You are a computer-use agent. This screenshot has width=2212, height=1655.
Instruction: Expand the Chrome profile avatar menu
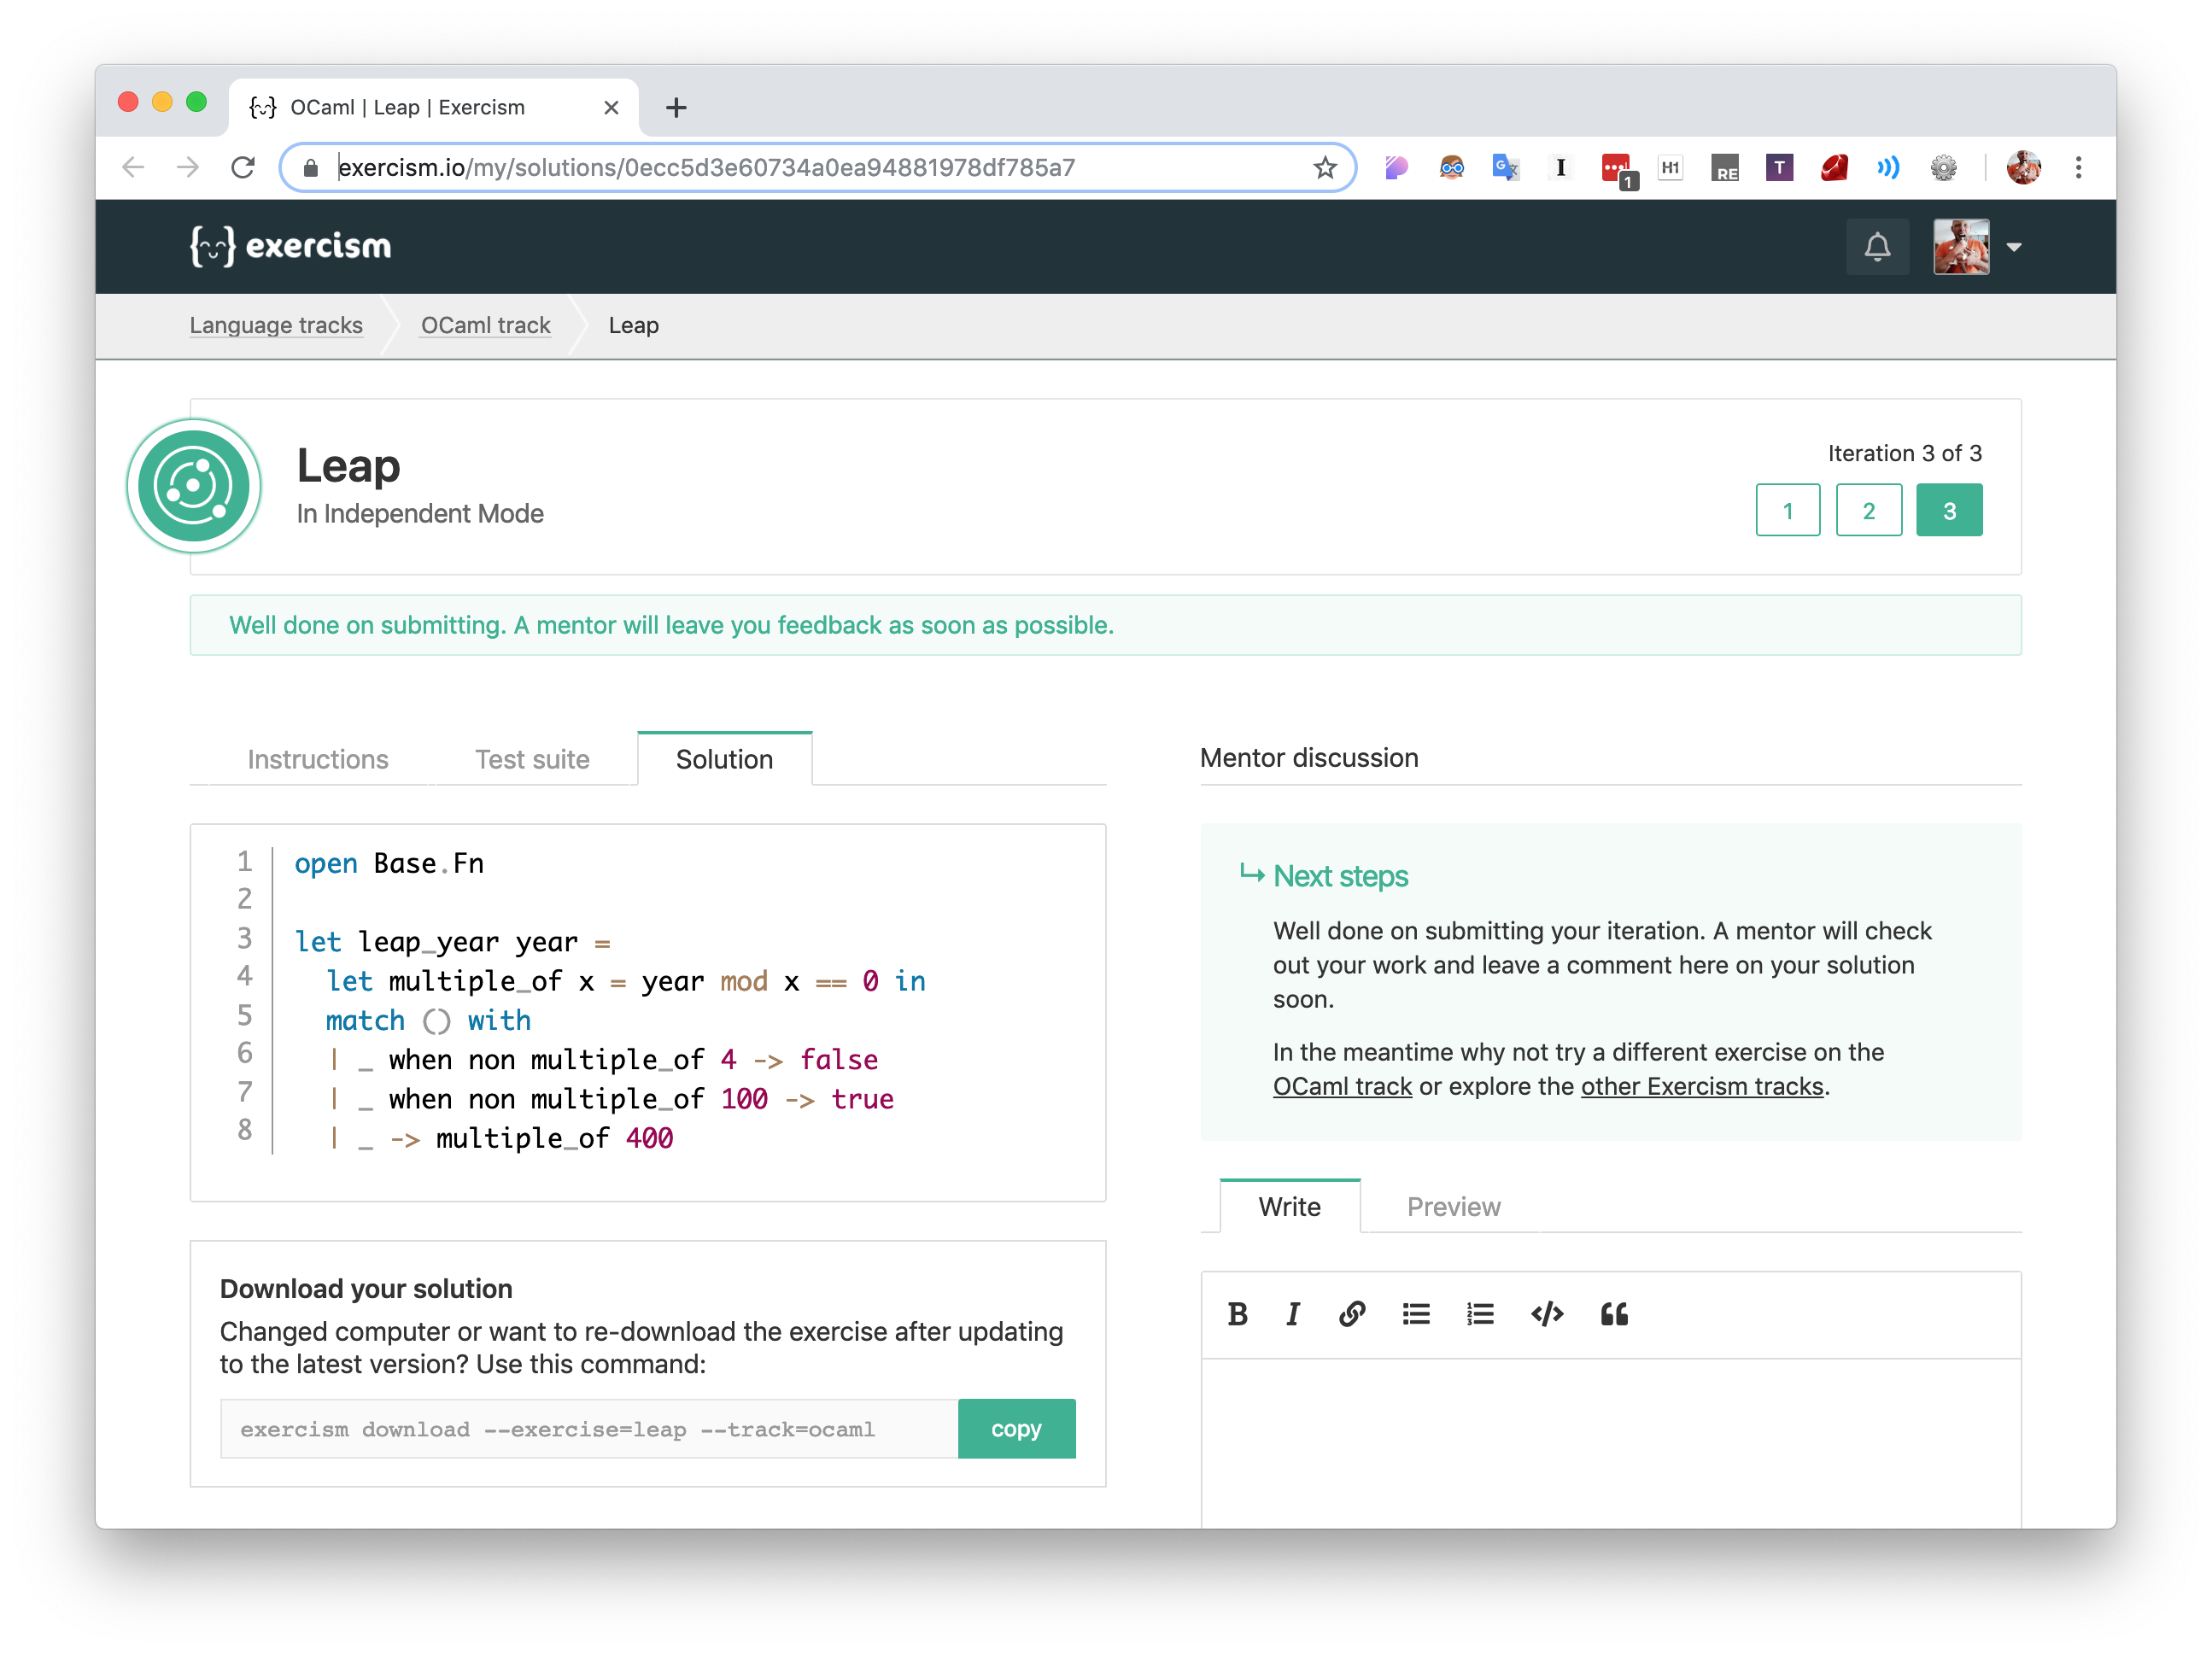[2023, 167]
